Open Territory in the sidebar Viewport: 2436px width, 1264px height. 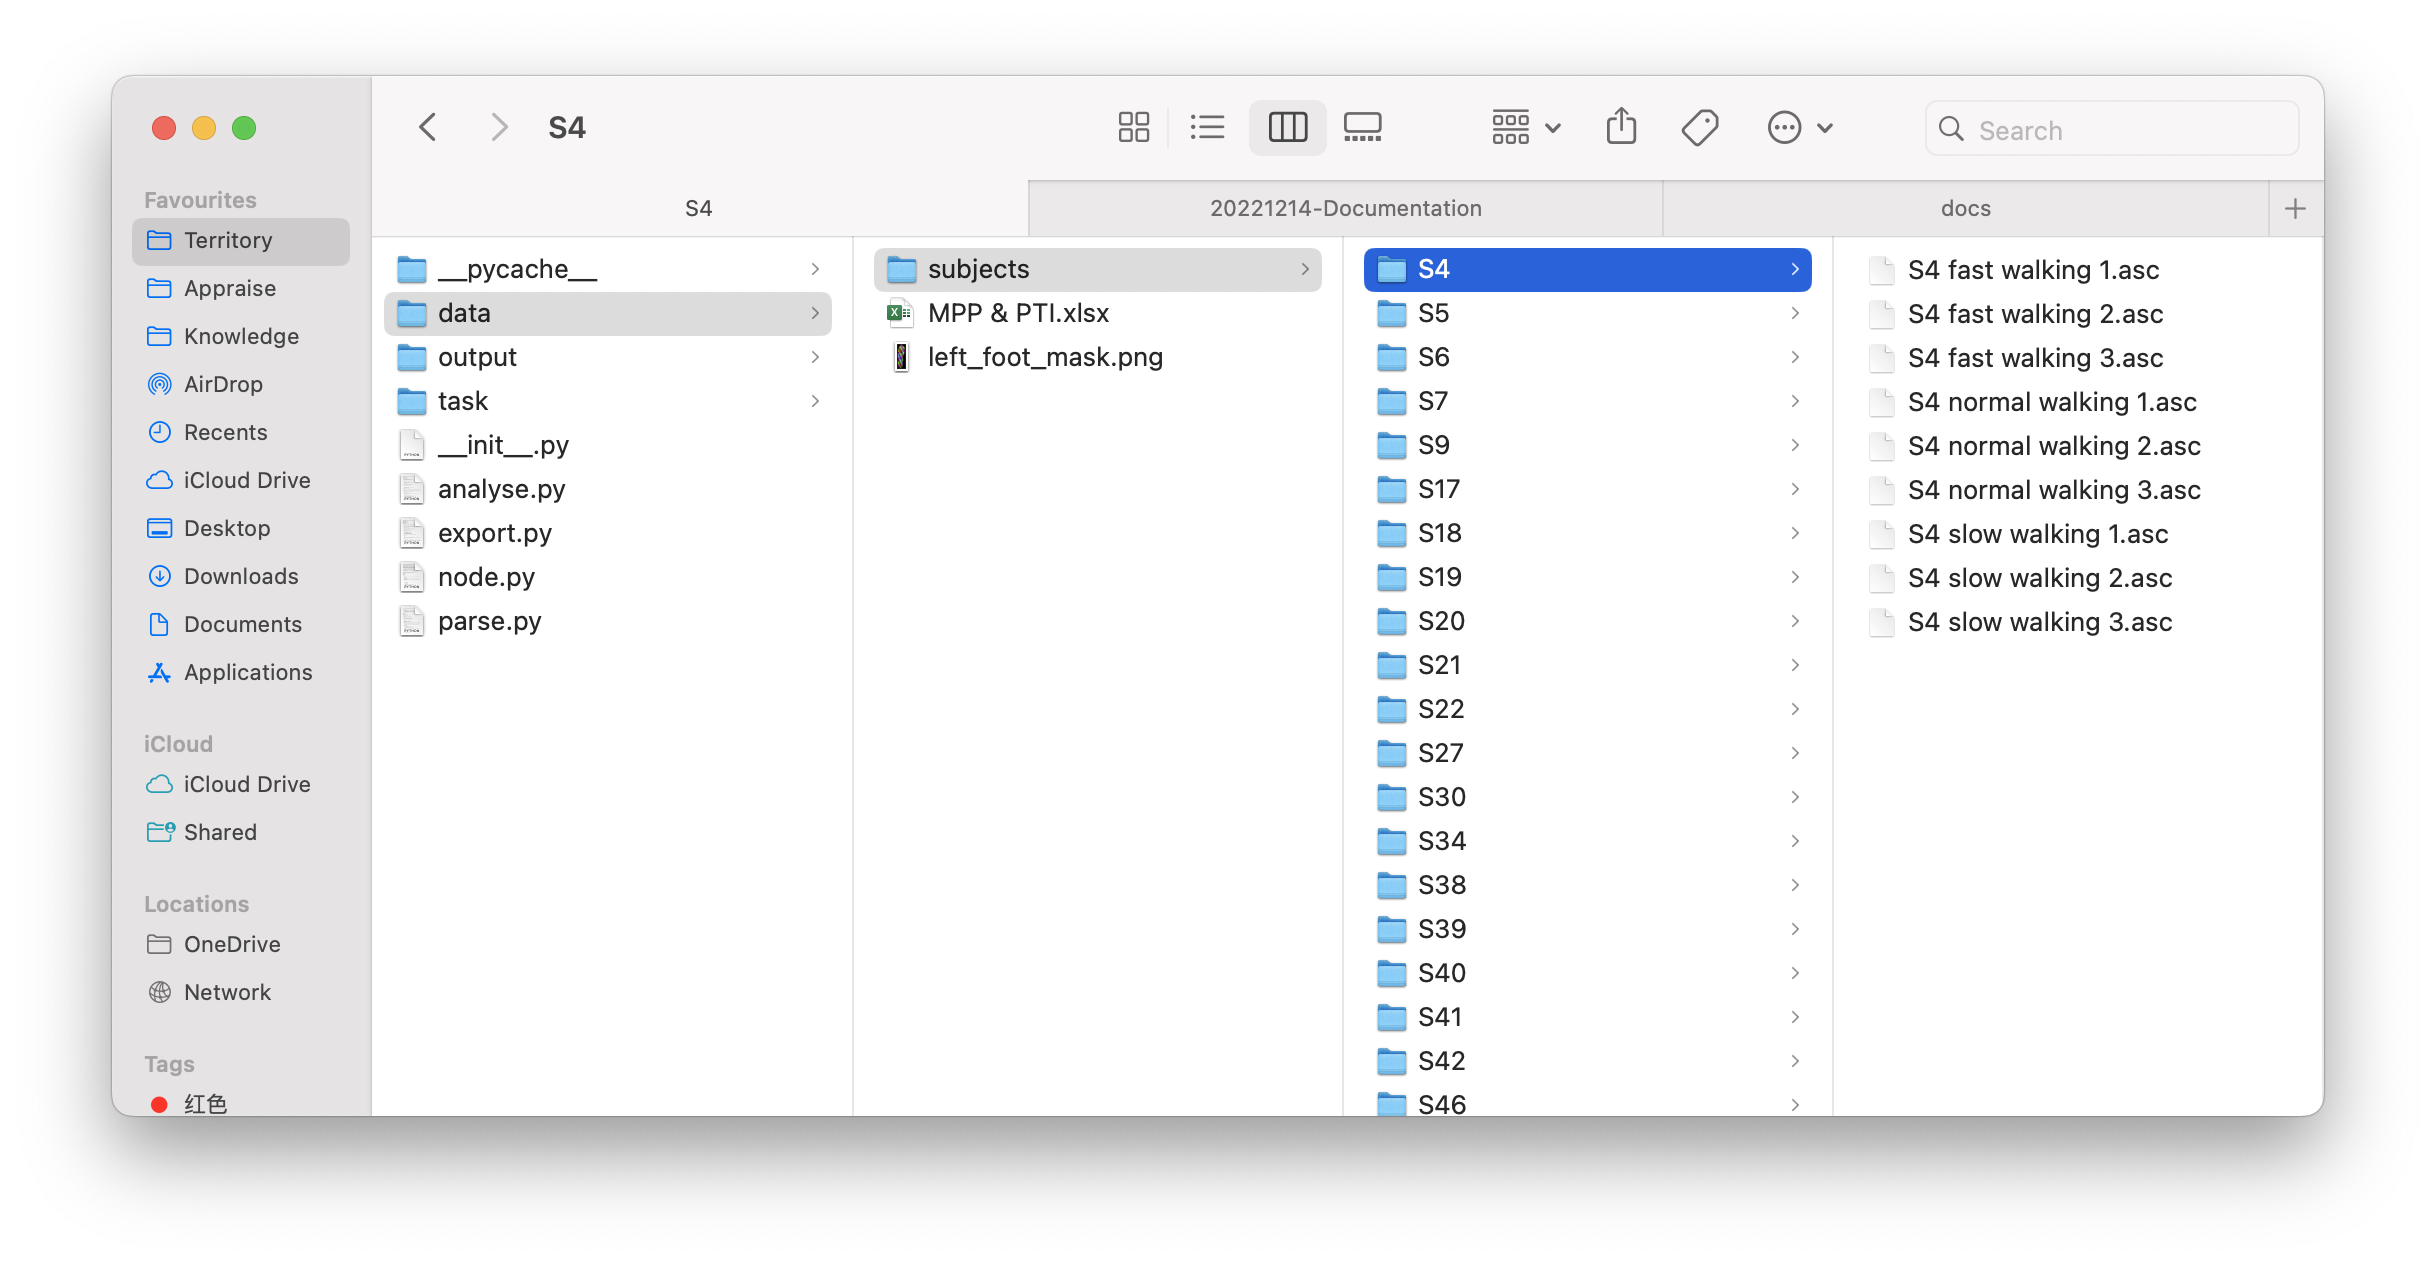point(241,241)
